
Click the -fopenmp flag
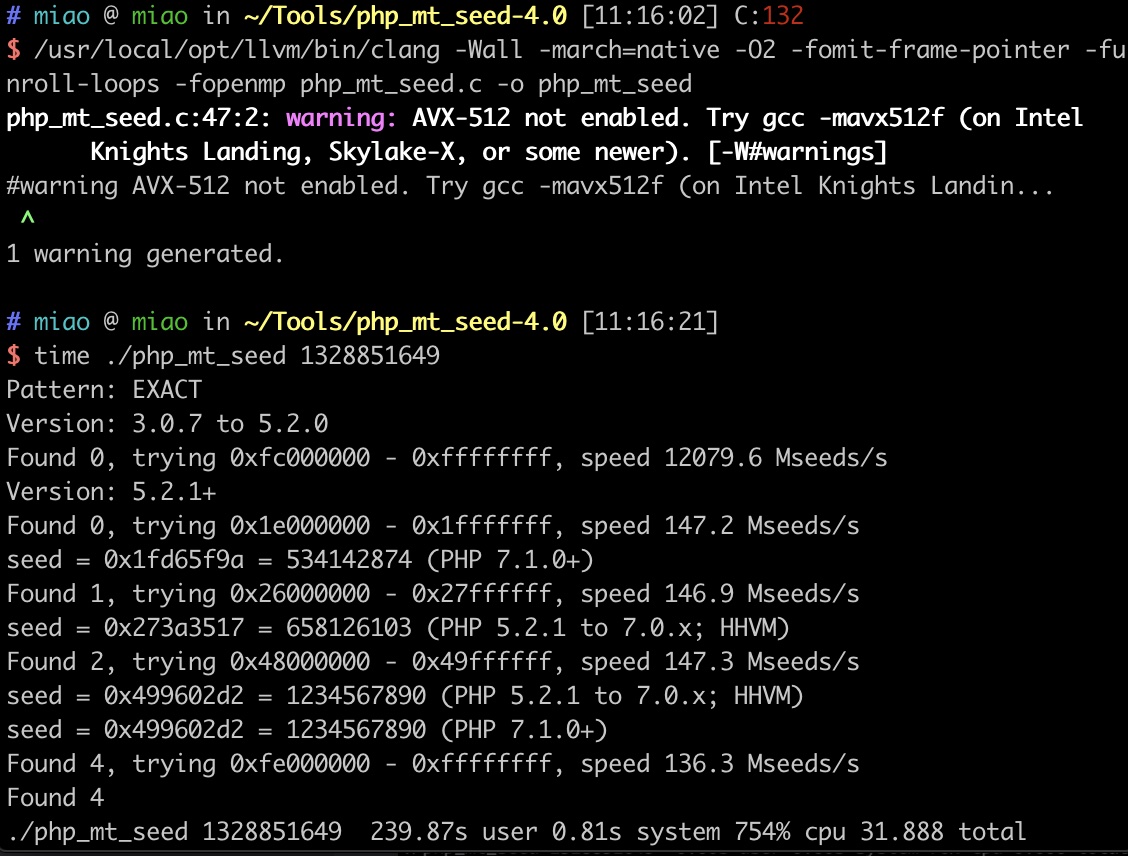click(x=230, y=84)
